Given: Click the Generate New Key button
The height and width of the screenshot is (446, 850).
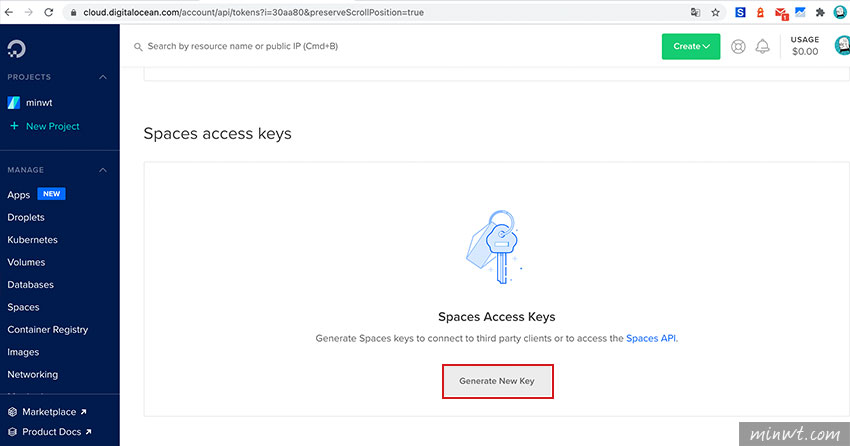Looking at the screenshot, I should 497,381.
